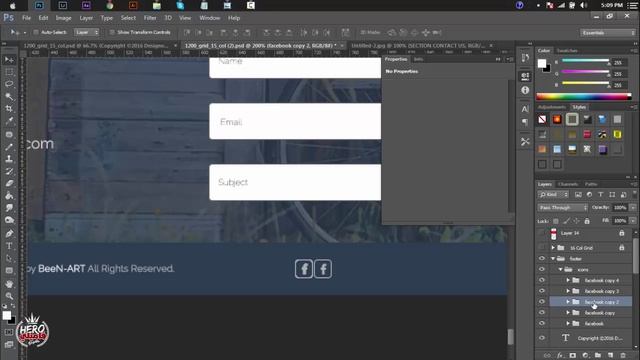Hide the facebook copy 2 group
This screenshot has height=360, width=640.
click(x=542, y=302)
